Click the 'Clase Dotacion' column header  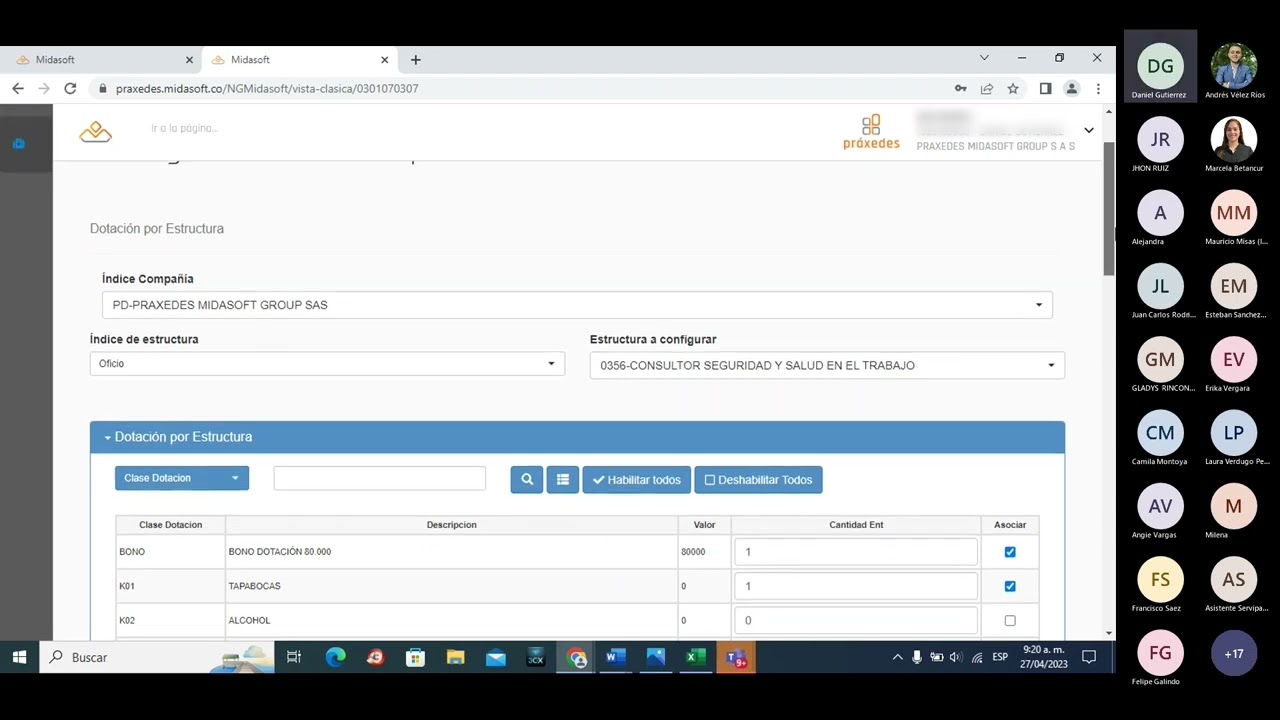[x=170, y=525]
